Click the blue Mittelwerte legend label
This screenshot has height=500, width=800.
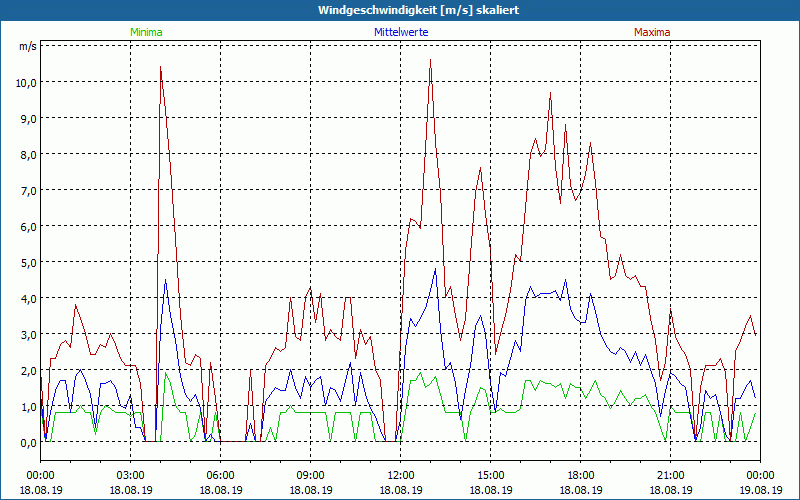pos(401,32)
